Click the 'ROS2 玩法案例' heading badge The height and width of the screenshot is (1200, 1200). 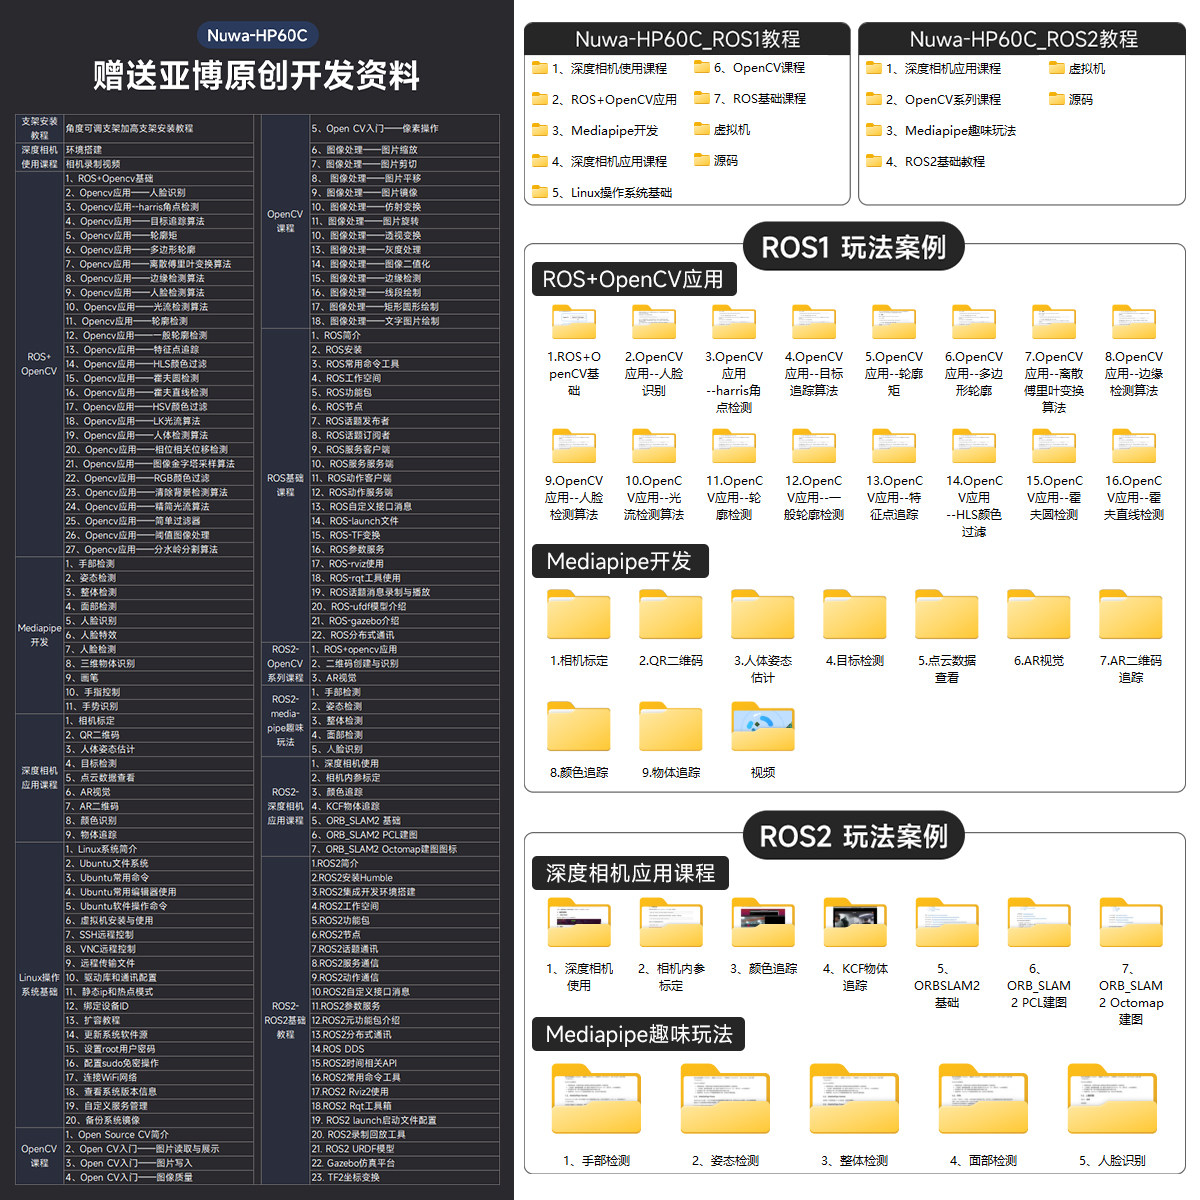pyautogui.click(x=854, y=836)
